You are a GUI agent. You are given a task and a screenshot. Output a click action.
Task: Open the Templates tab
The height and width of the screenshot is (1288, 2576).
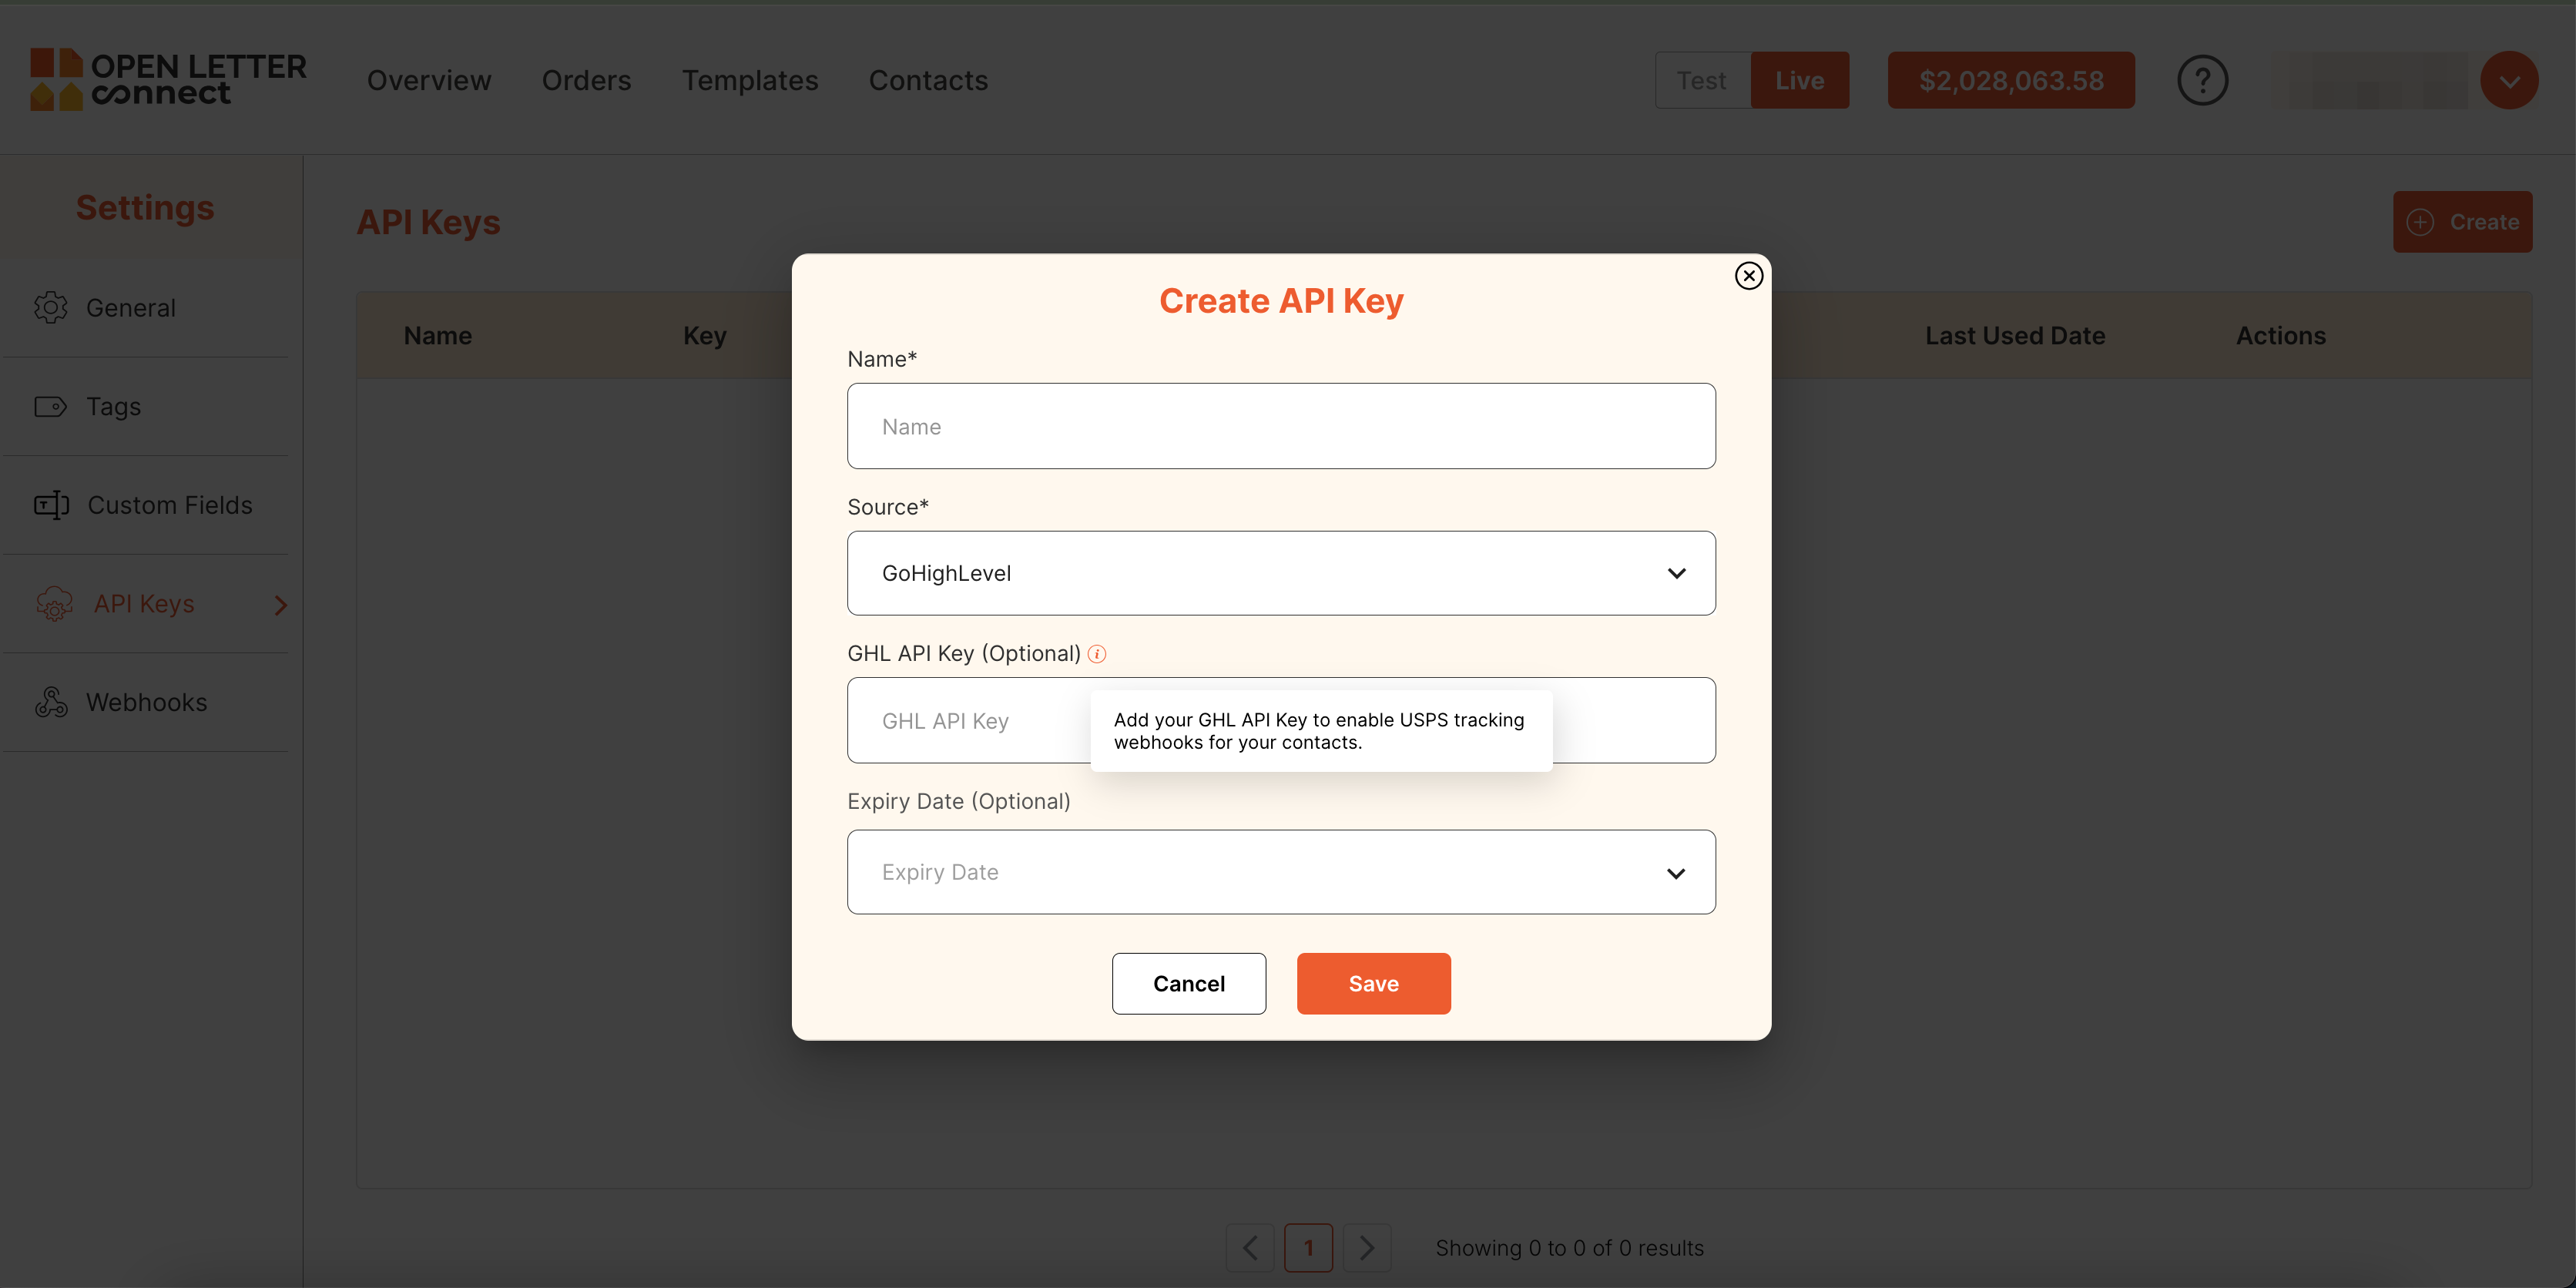click(x=749, y=80)
